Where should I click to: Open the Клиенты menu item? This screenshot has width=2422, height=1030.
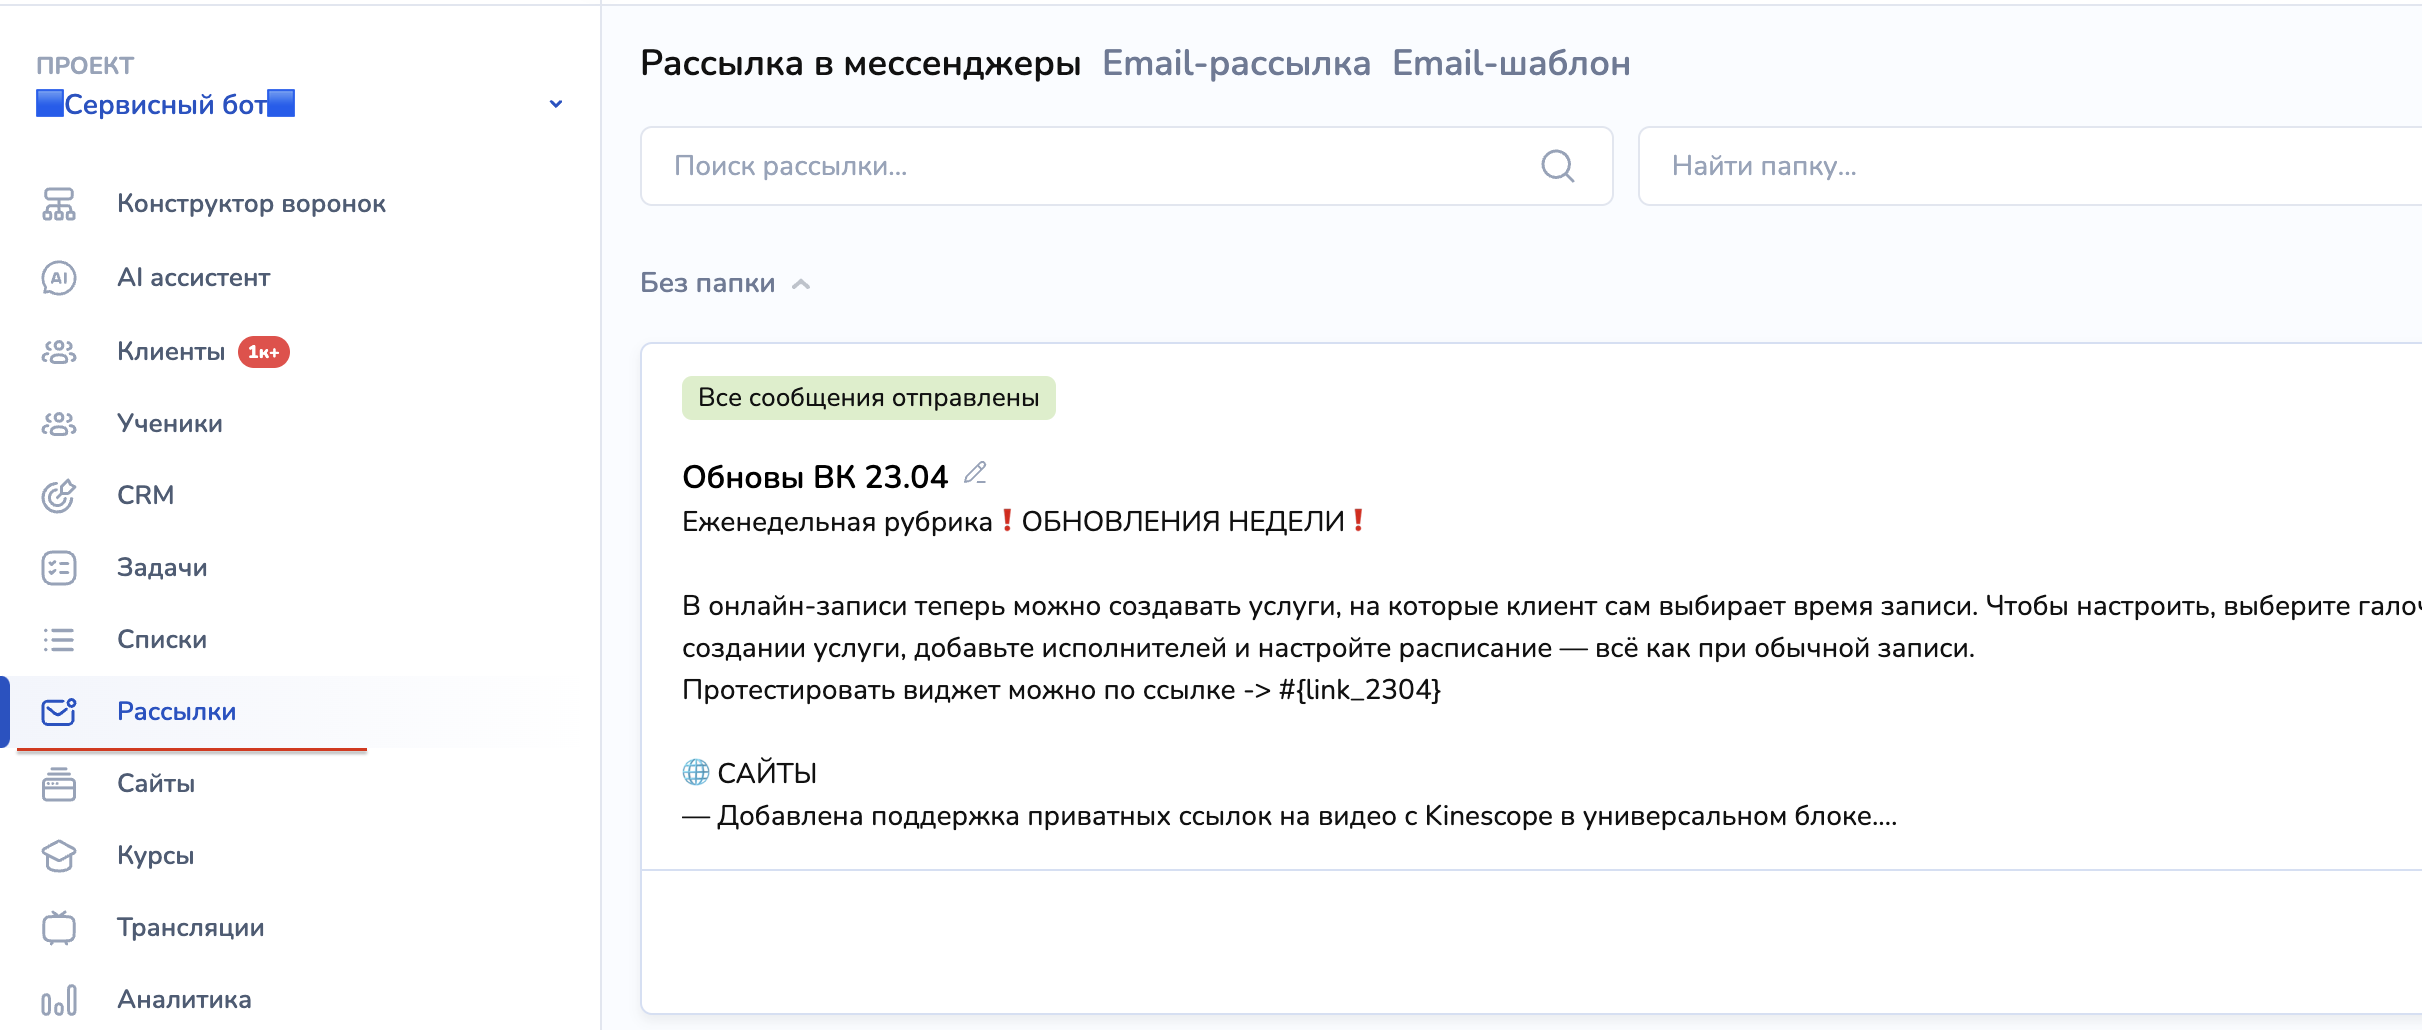[x=171, y=352]
